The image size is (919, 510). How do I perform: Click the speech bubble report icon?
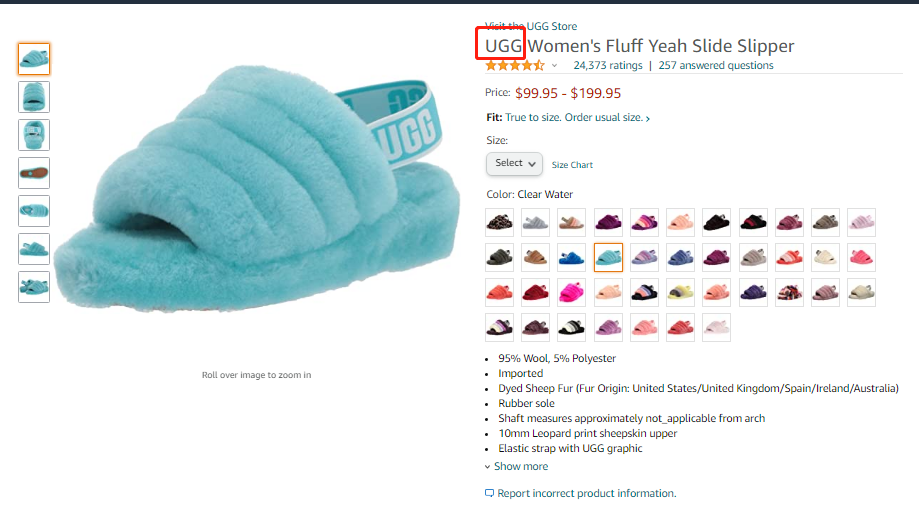click(489, 493)
